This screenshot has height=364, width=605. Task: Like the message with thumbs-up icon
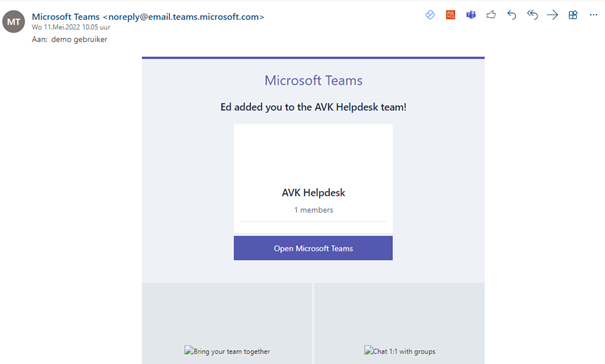tap(491, 15)
